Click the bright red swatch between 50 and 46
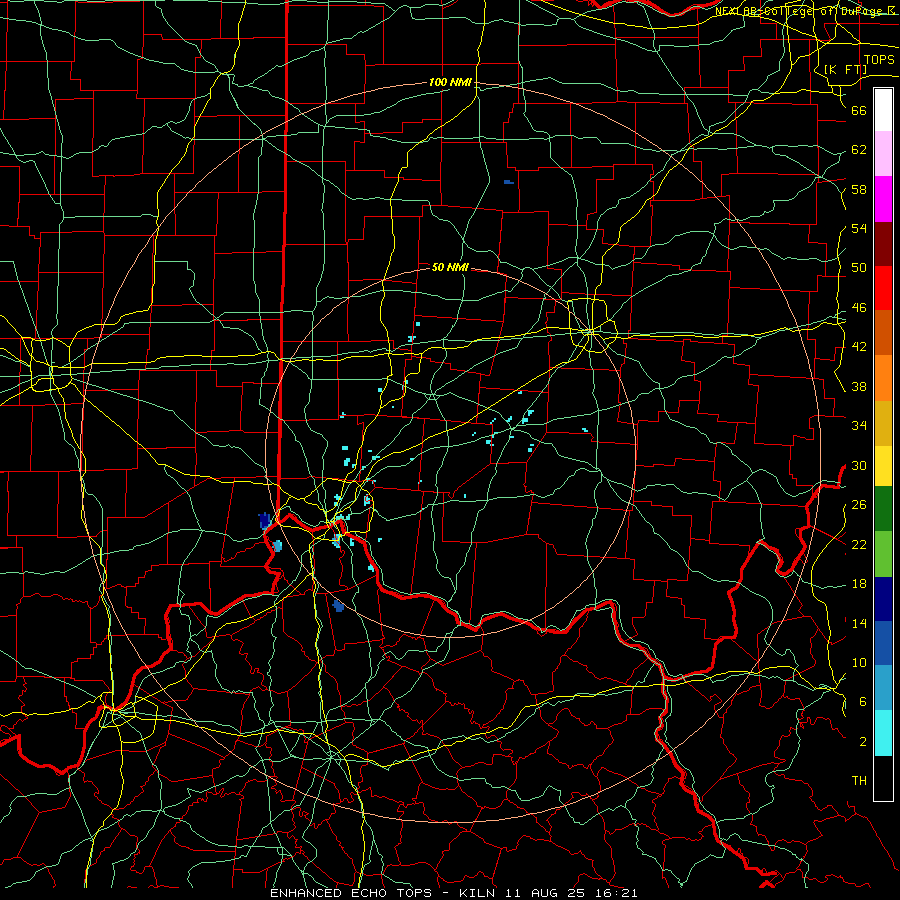900x900 pixels. click(x=883, y=288)
